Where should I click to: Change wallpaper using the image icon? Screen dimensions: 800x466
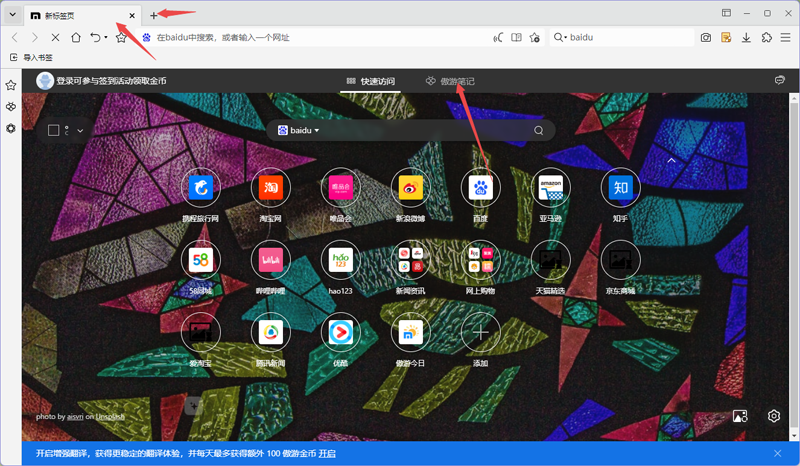click(x=741, y=416)
